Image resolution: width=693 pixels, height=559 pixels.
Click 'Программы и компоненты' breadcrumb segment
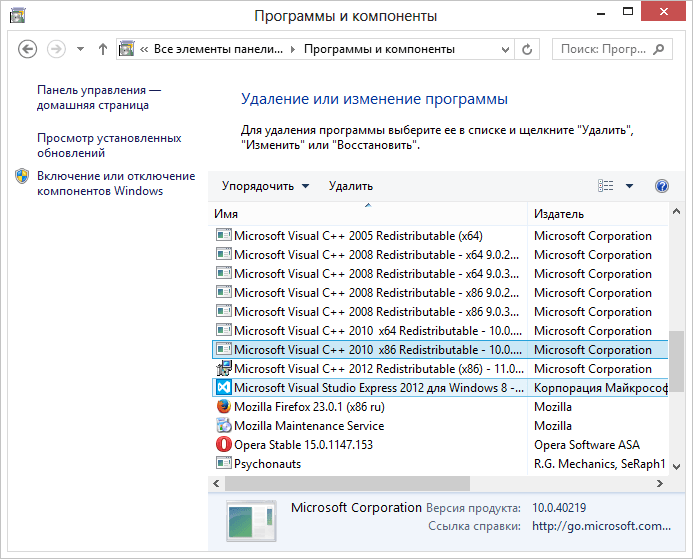[x=379, y=49]
